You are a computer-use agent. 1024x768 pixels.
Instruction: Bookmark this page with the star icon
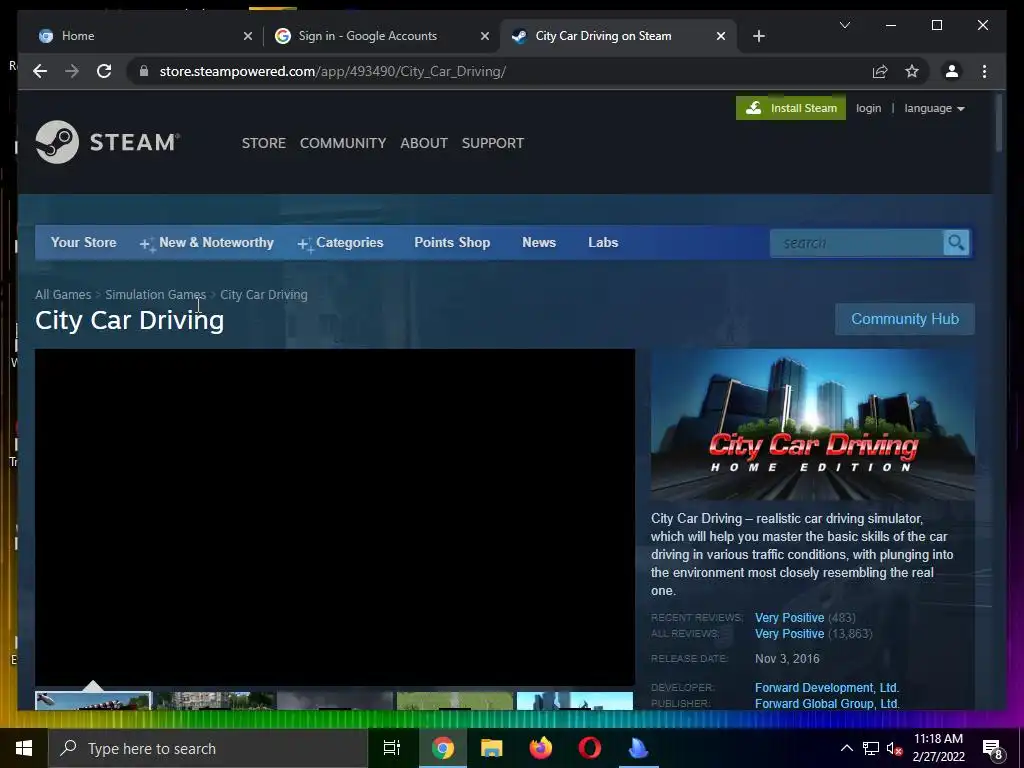(912, 71)
